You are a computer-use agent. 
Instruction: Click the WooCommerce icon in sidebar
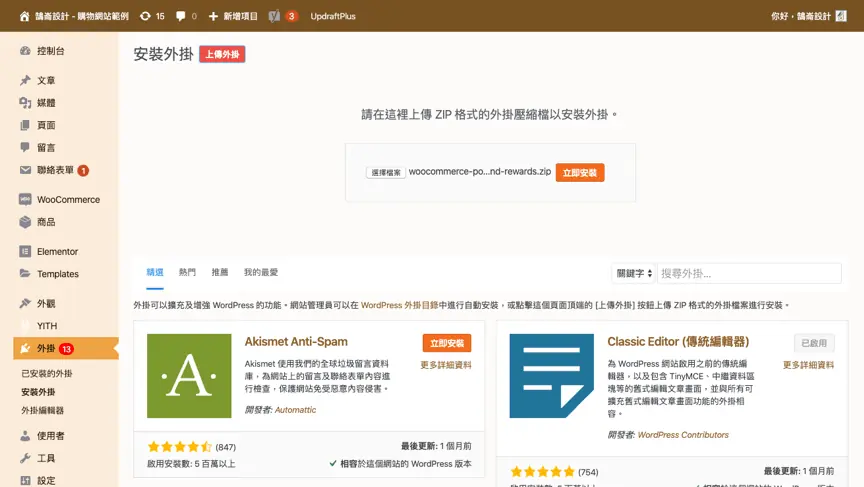pos(25,199)
